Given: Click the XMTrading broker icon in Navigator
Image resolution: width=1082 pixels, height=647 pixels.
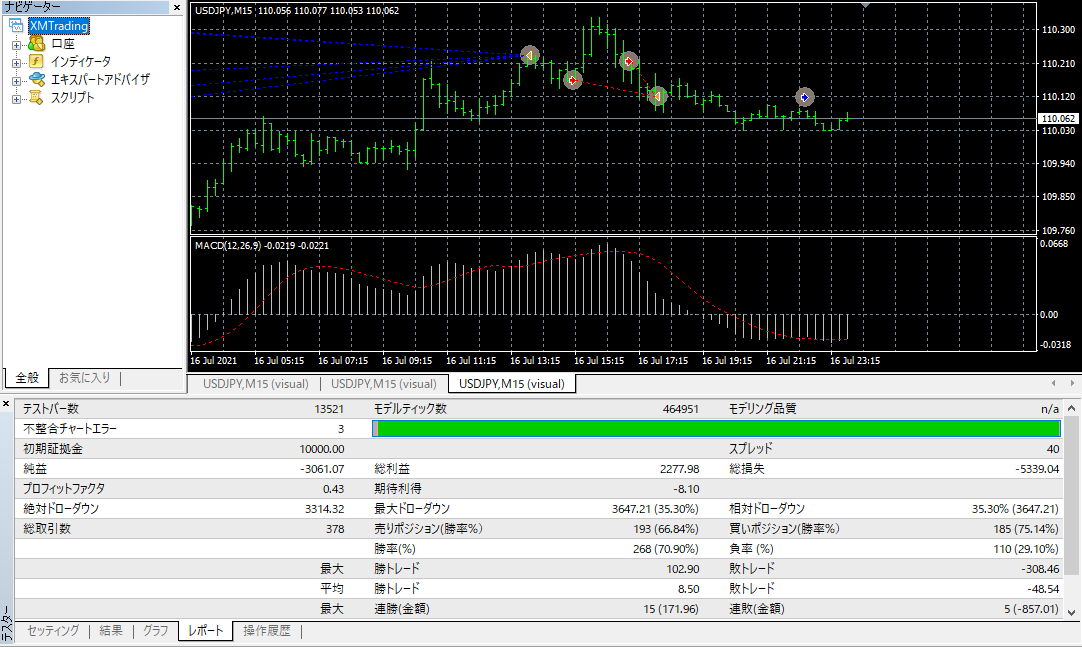Looking at the screenshot, I should pos(16,26).
